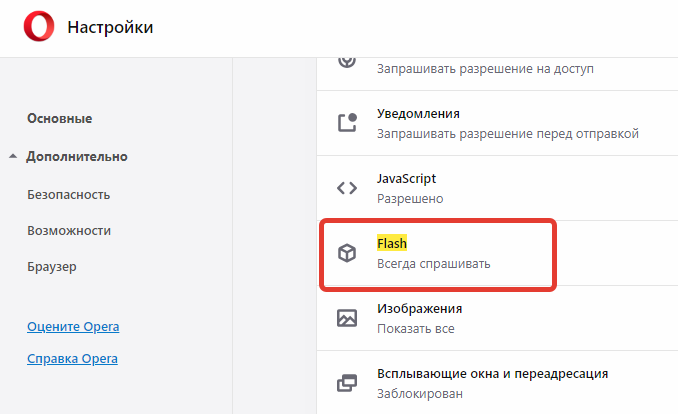The height and width of the screenshot is (414, 678).
Task: Open Изображения Показать все setting
Action: pyautogui.click(x=497, y=318)
